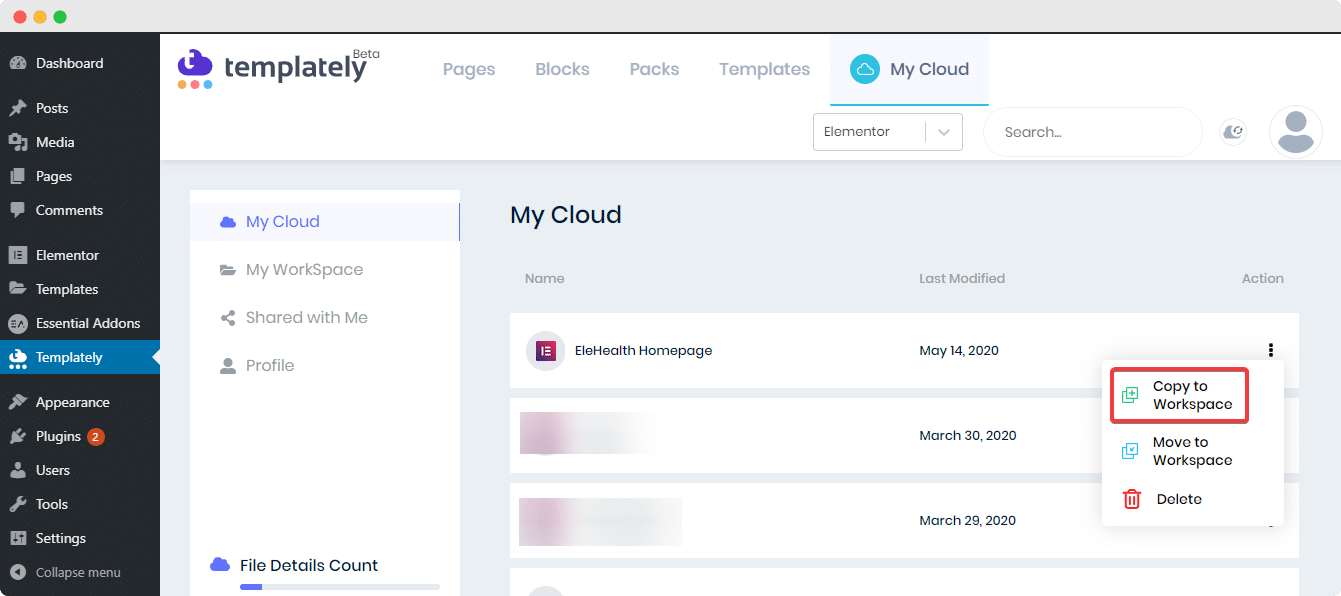
Task: Click the red Delete trash icon
Action: 1132,499
